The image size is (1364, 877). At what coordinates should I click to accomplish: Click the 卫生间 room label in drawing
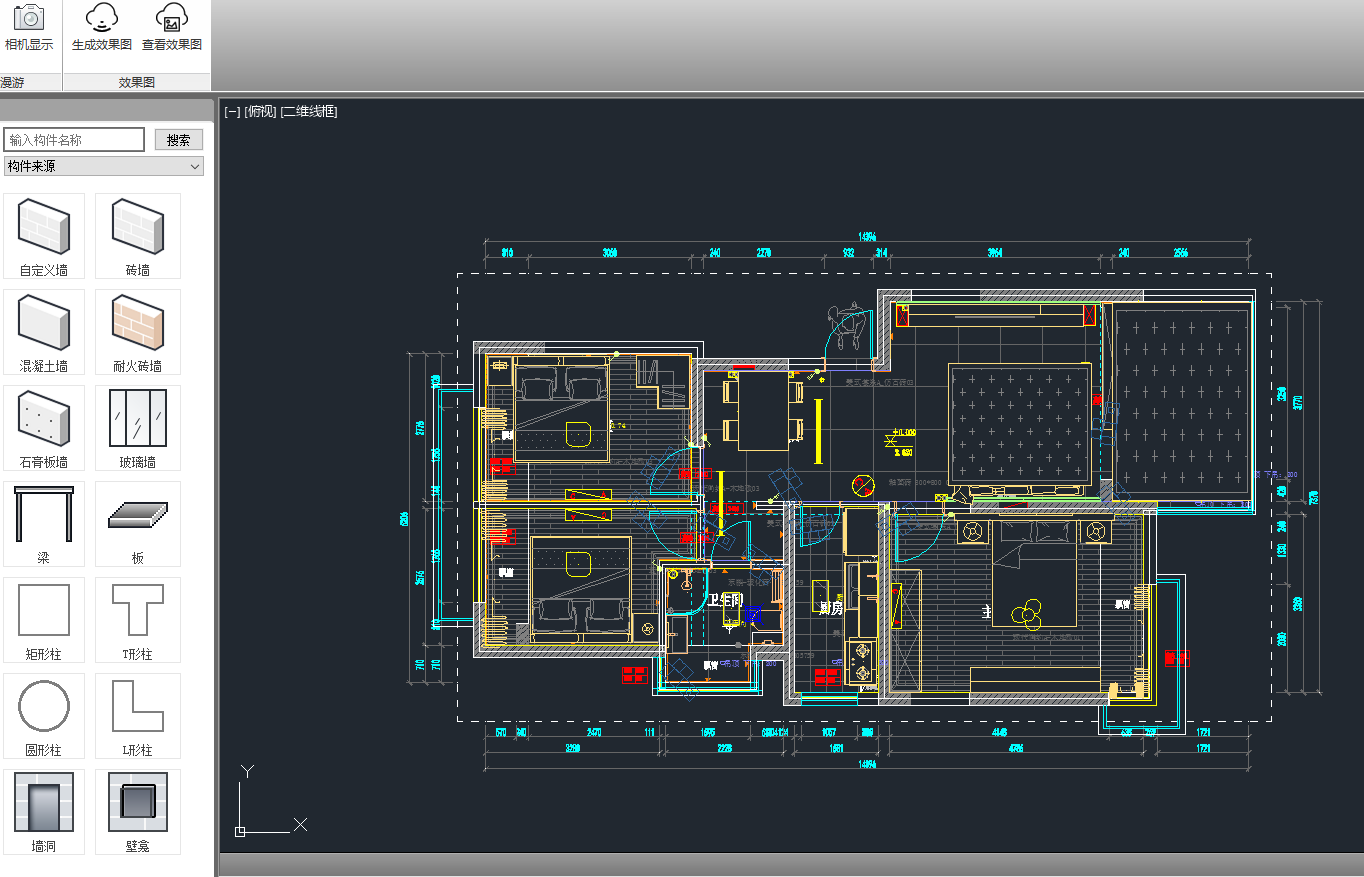[x=726, y=600]
